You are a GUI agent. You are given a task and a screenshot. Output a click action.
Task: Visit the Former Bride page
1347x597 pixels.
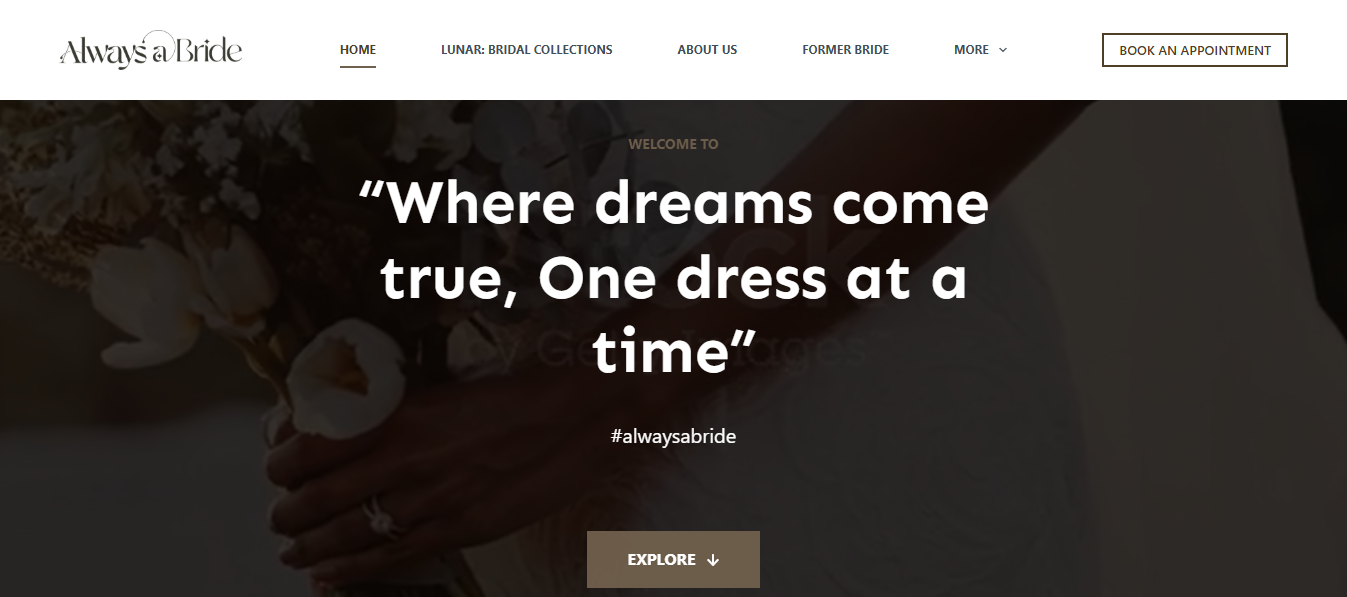point(845,50)
